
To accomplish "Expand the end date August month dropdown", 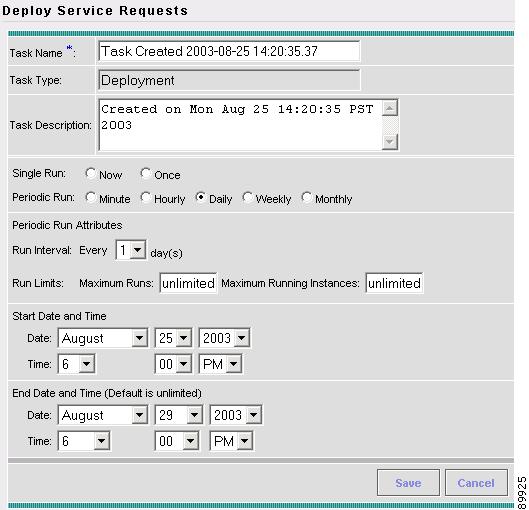I will pos(103,415).
